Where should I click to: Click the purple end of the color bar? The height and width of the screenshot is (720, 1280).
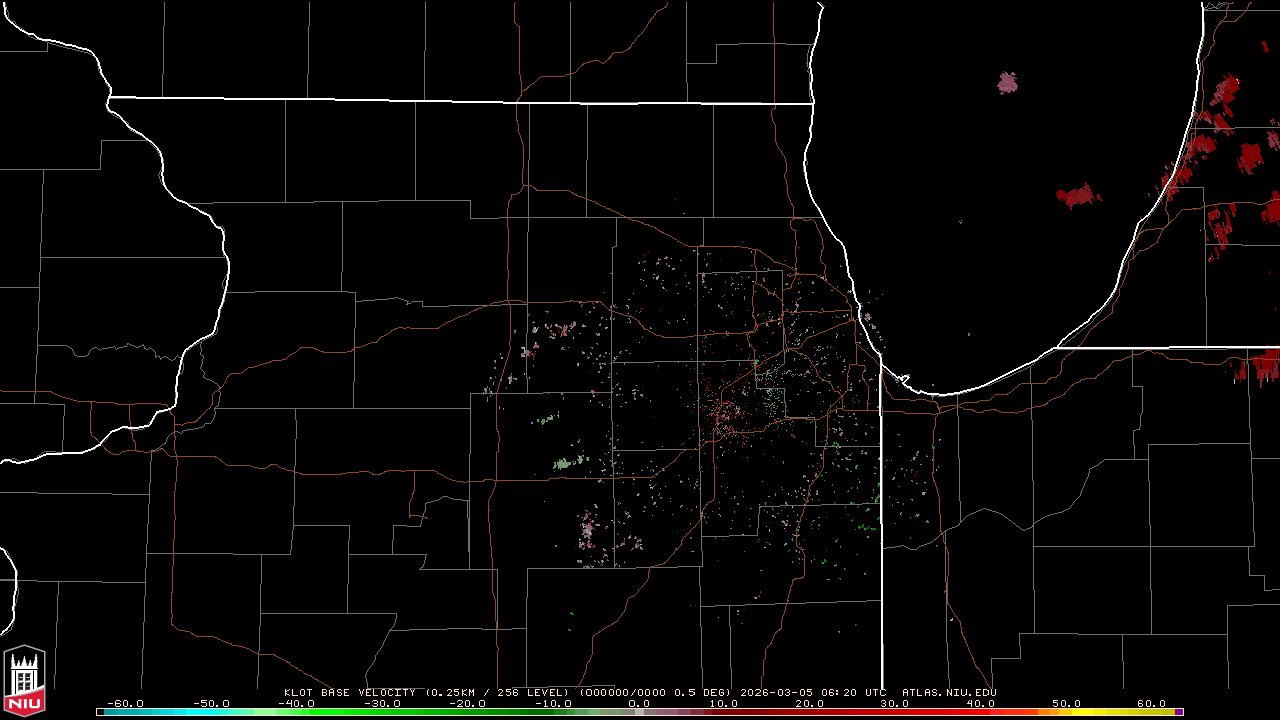coord(1179,712)
